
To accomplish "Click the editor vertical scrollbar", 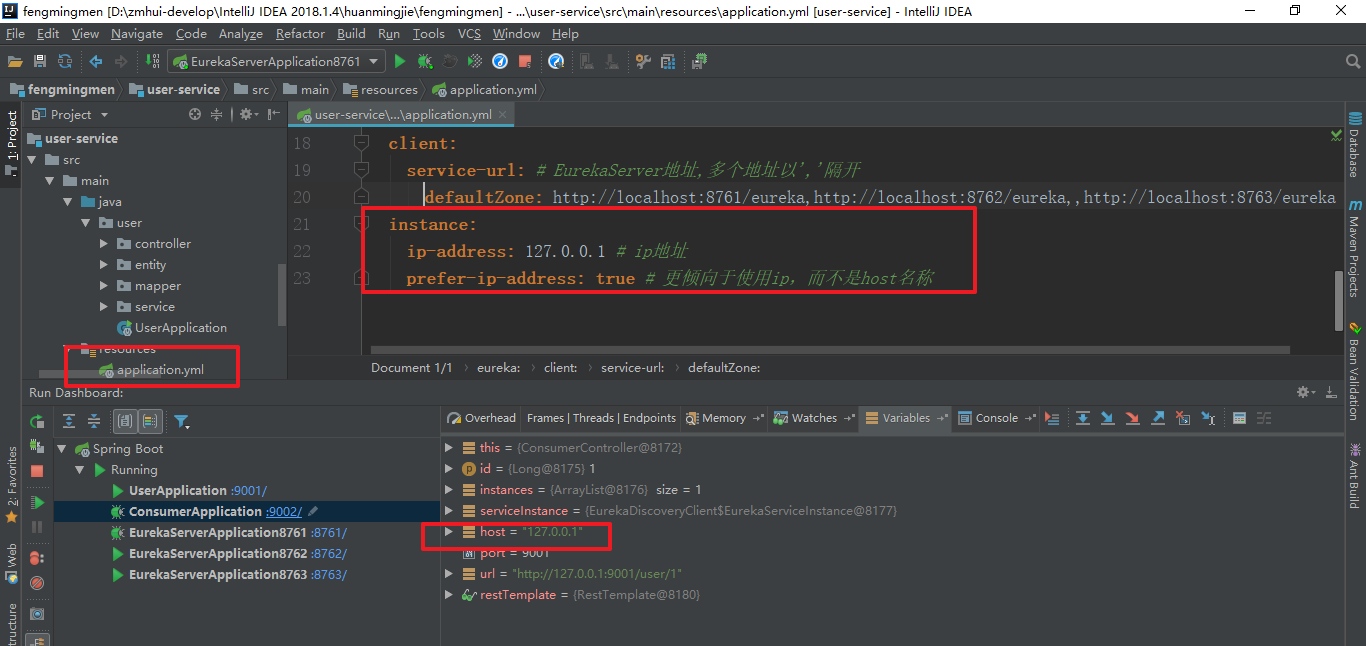I will coord(1340,300).
